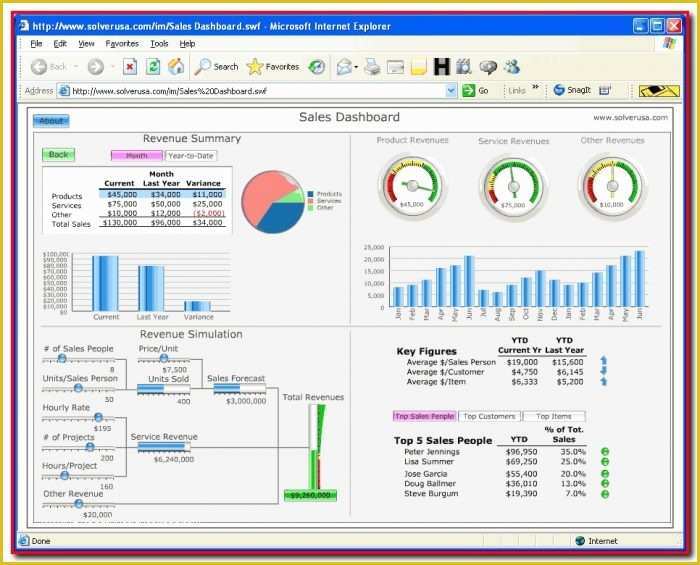700x565 pixels.
Task: Click the Edit page icon after Print
Action: click(x=395, y=67)
